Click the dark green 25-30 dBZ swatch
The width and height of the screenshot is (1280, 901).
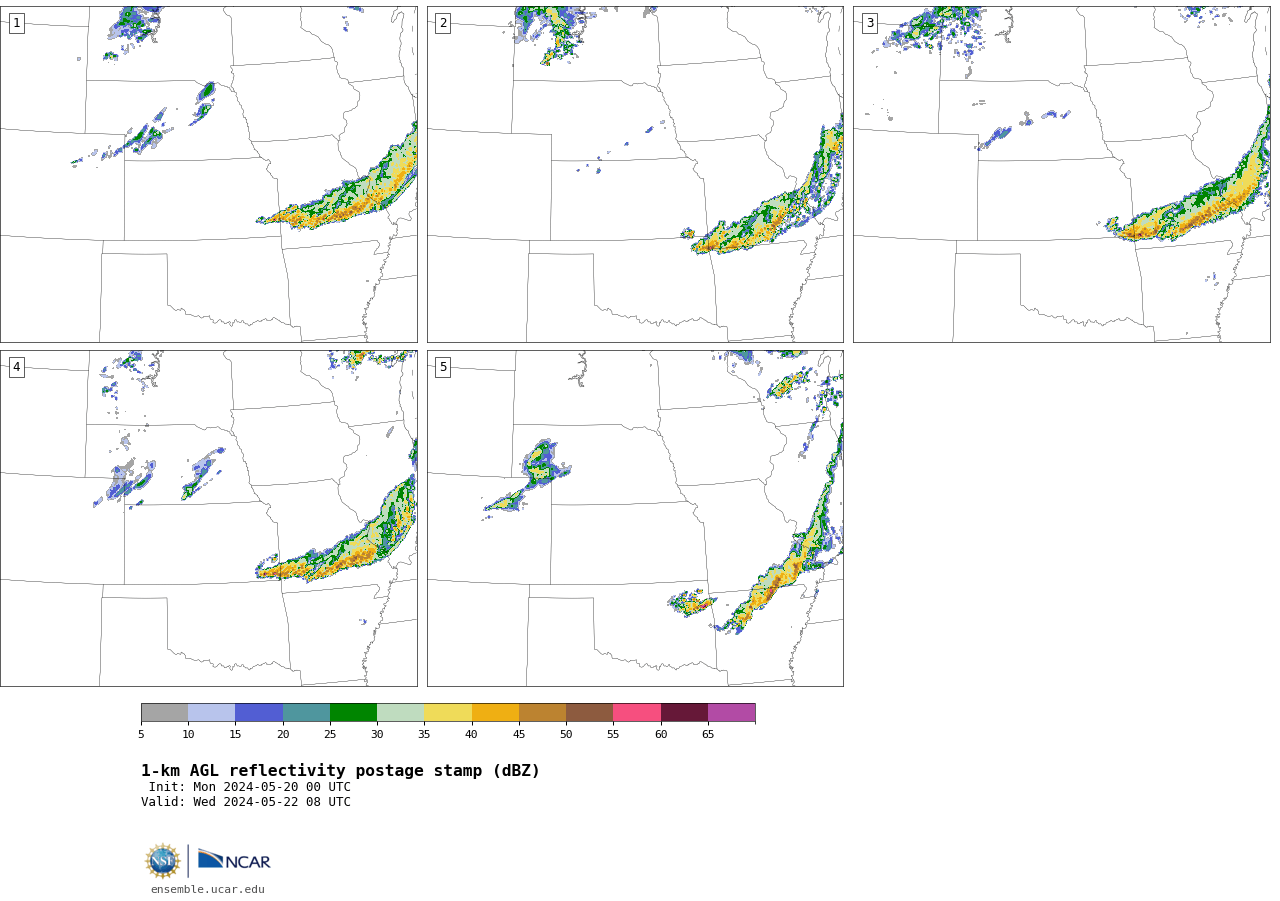(x=353, y=713)
